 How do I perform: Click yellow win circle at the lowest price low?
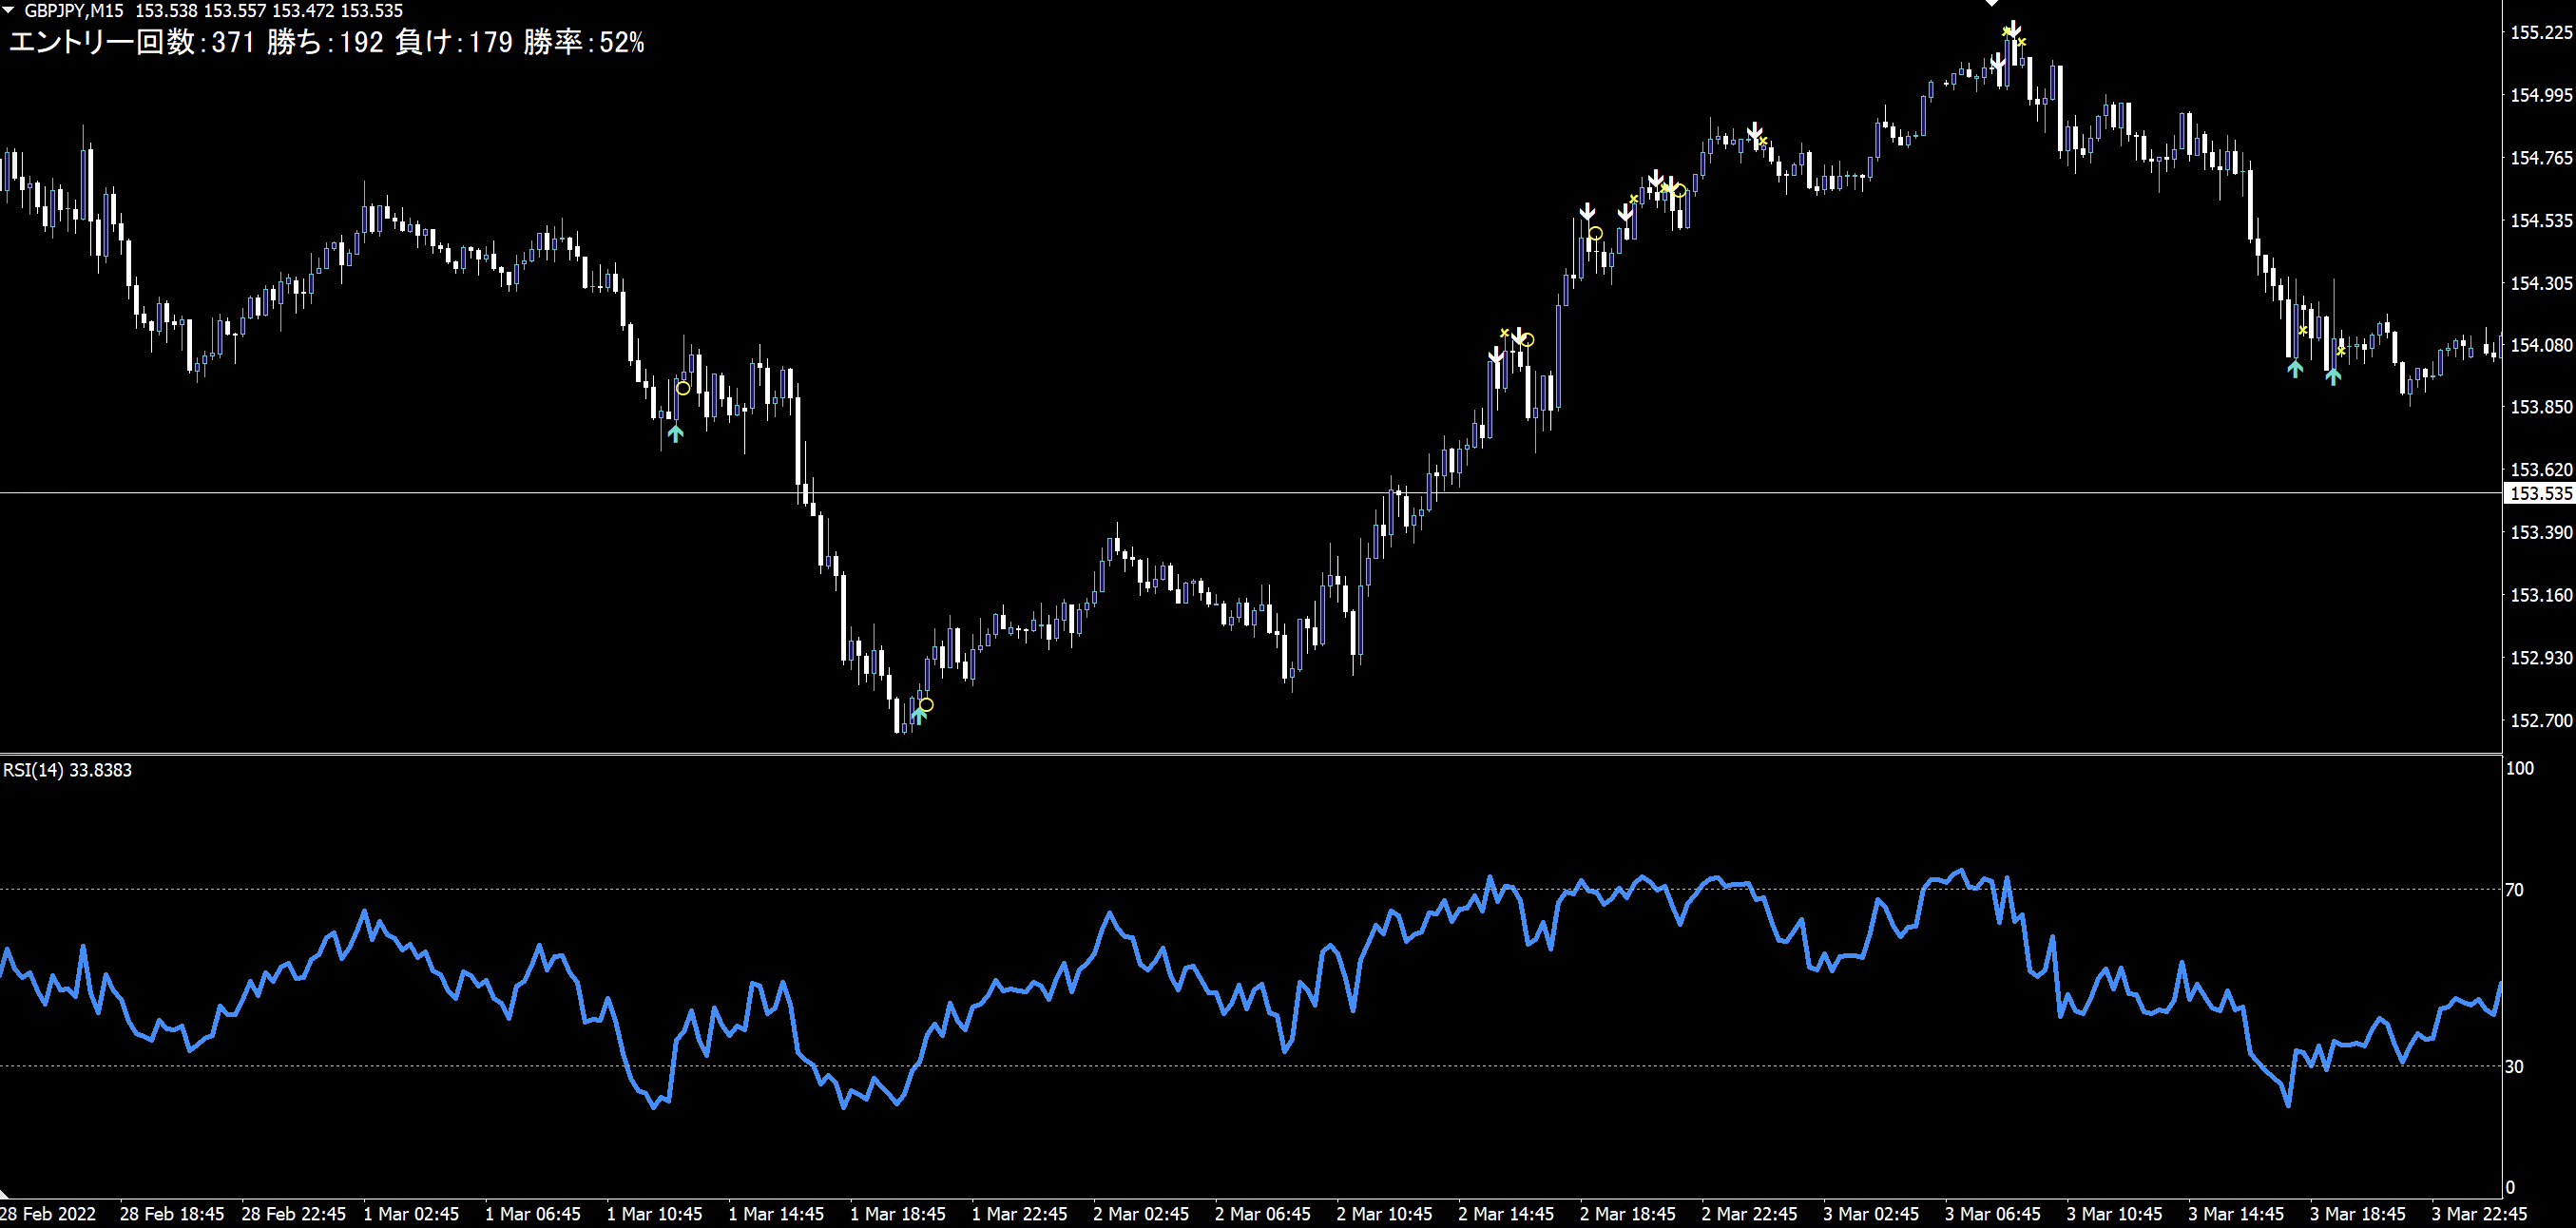926,705
